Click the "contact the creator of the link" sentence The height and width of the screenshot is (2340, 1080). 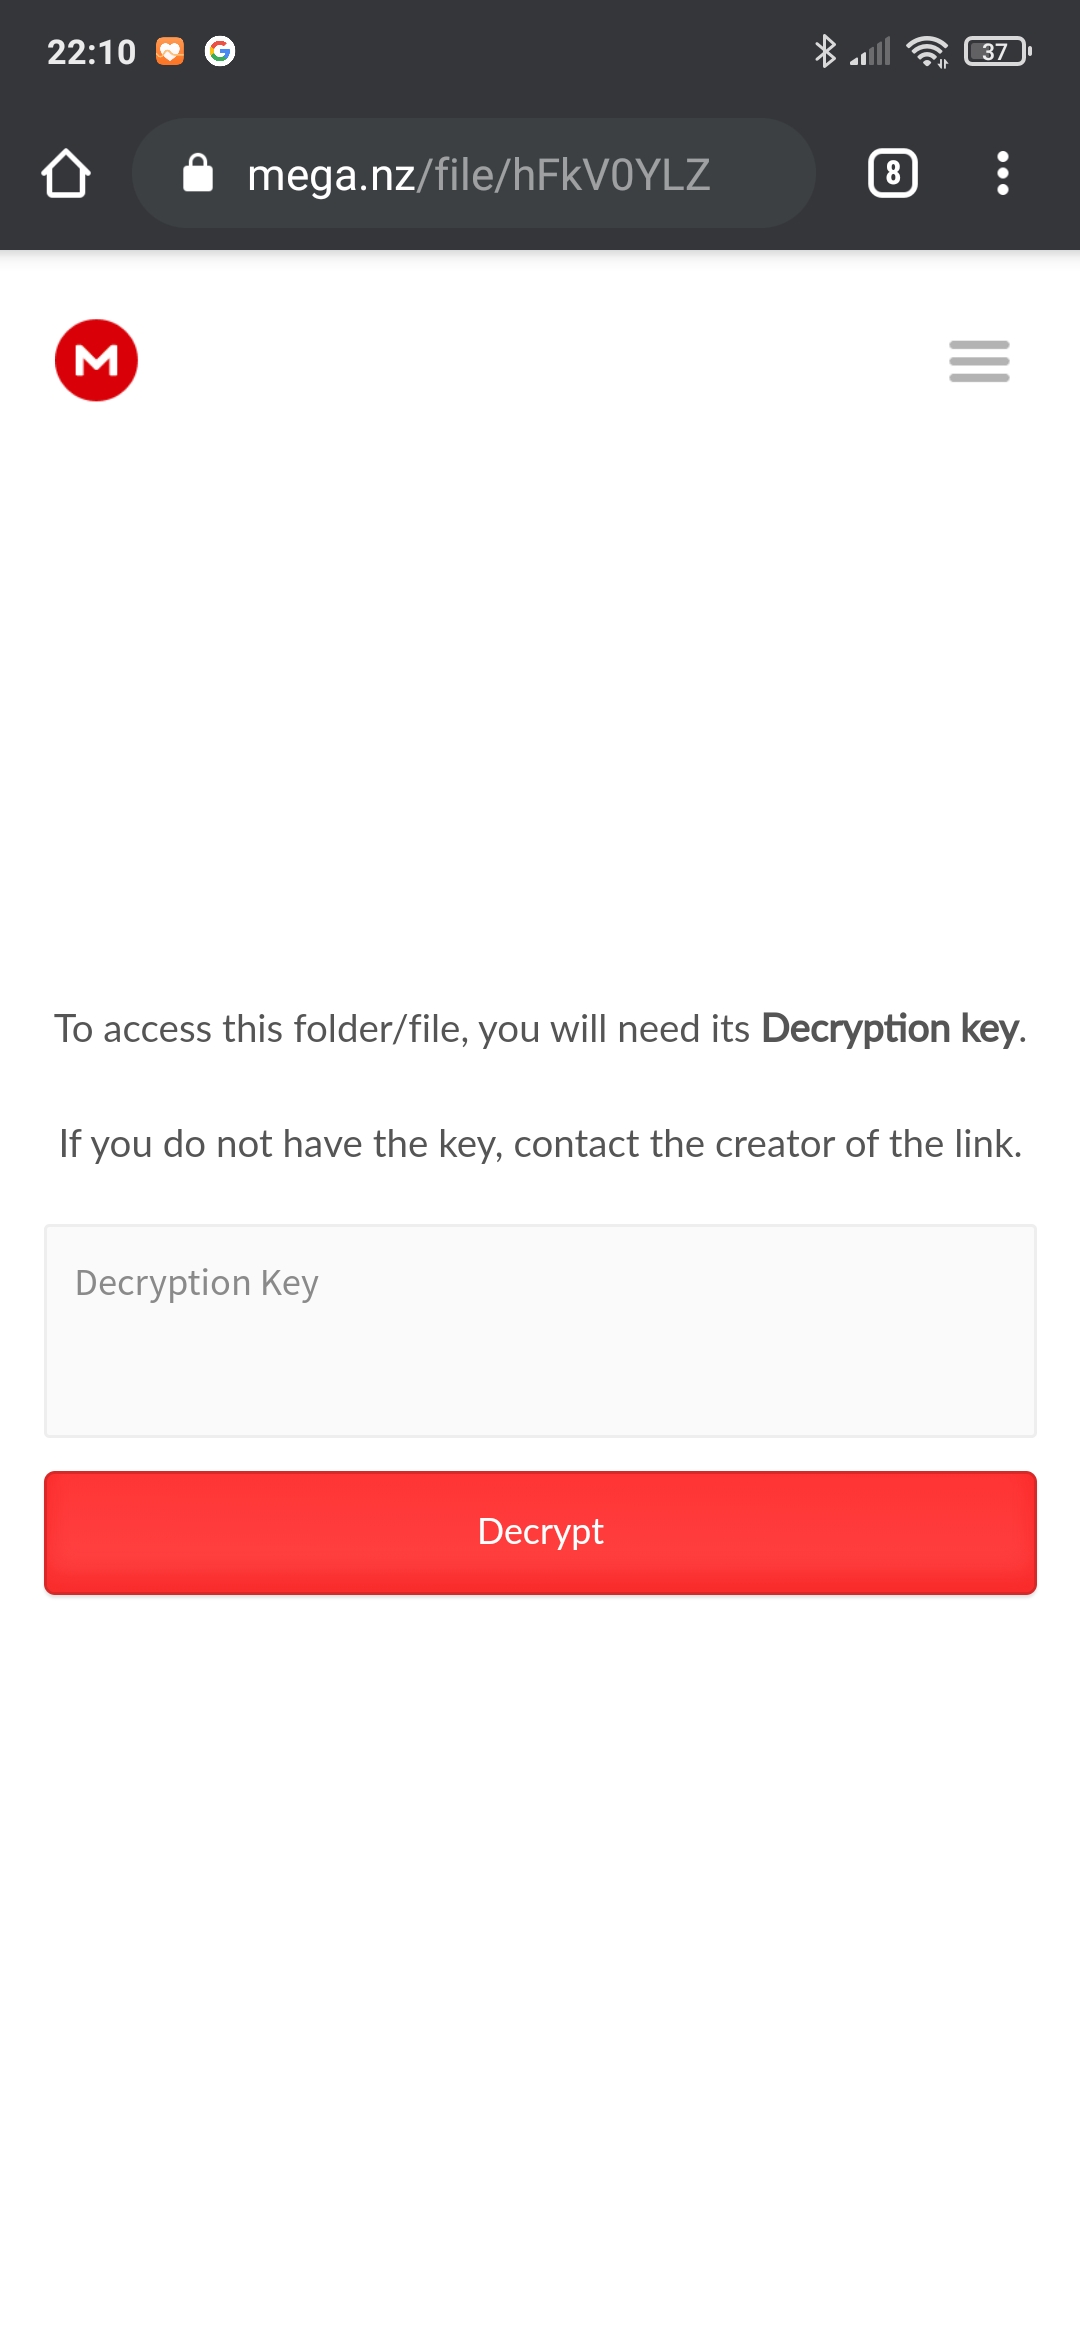[768, 1144]
